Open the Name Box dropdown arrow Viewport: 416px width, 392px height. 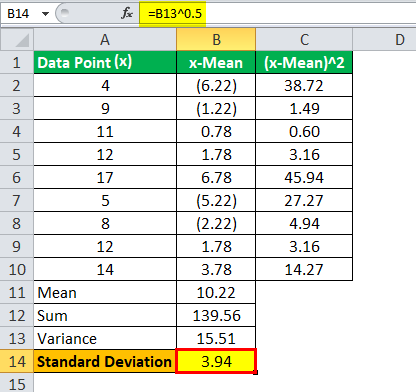[x=45, y=14]
